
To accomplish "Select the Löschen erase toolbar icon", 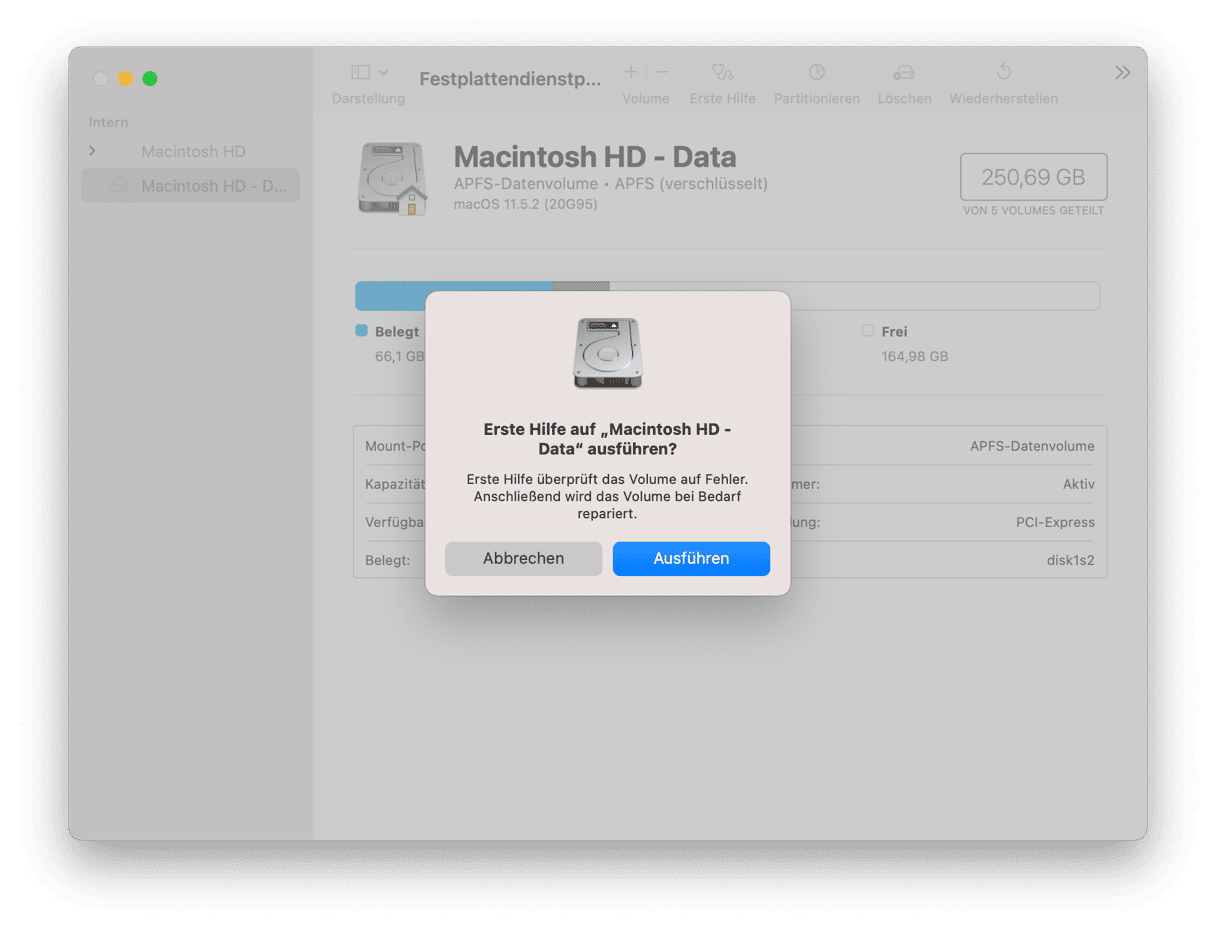I will tap(904, 72).
